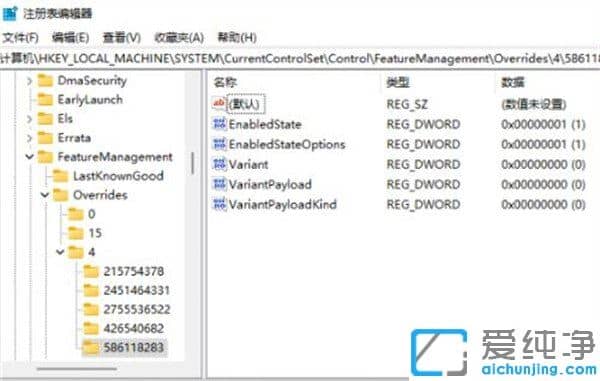Click the 215754378 folder icon
This screenshot has height=381, width=600.
91,271
